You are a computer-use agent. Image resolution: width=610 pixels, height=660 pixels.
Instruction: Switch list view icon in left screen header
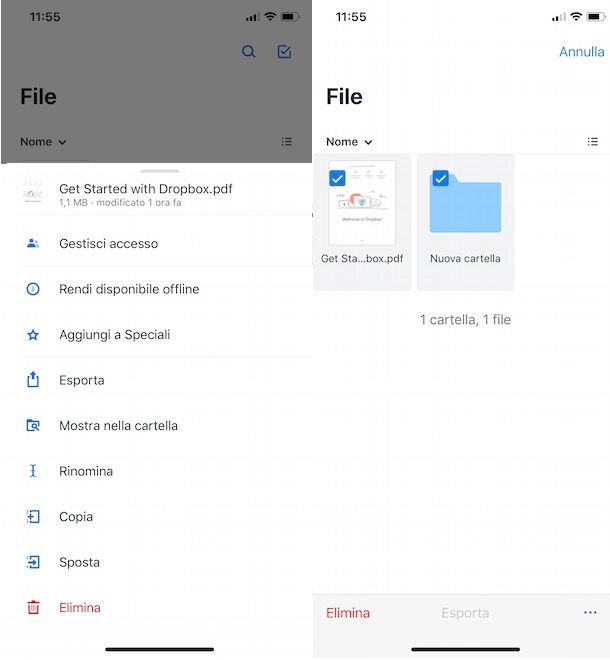[287, 142]
